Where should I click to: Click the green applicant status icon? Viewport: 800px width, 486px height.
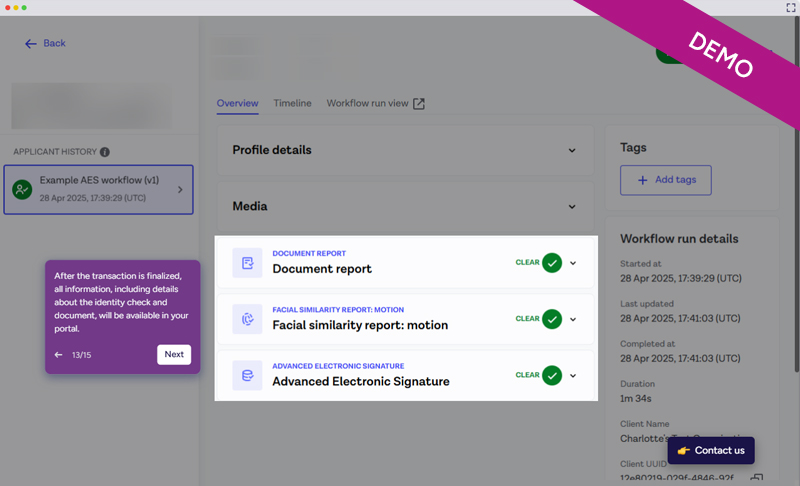(22, 190)
